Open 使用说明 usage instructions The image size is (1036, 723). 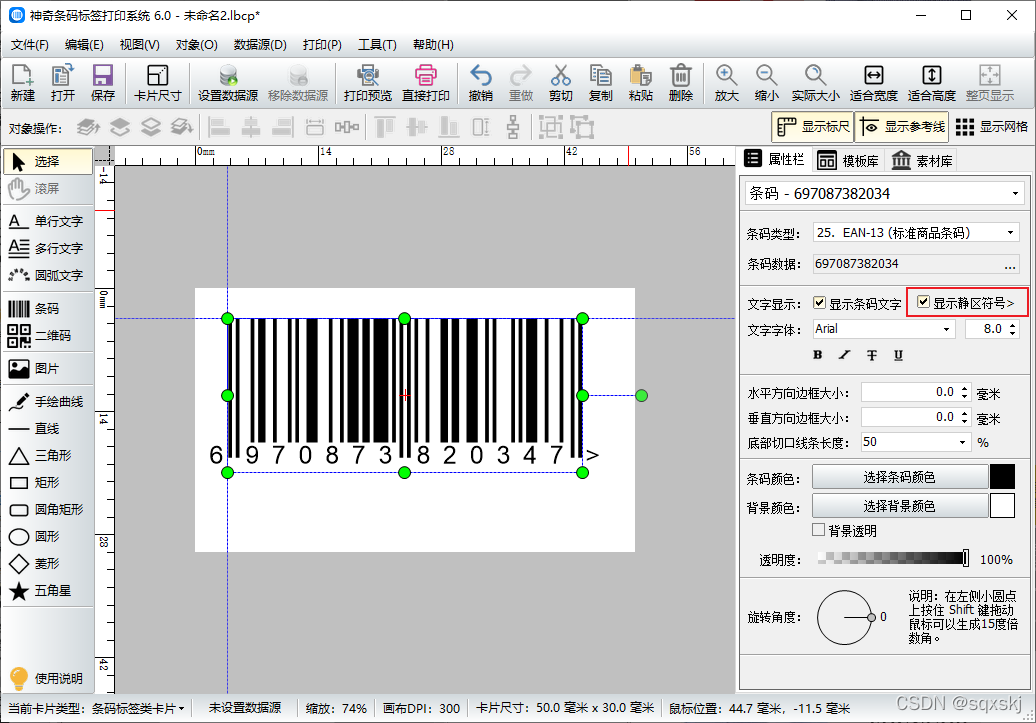click(x=48, y=678)
